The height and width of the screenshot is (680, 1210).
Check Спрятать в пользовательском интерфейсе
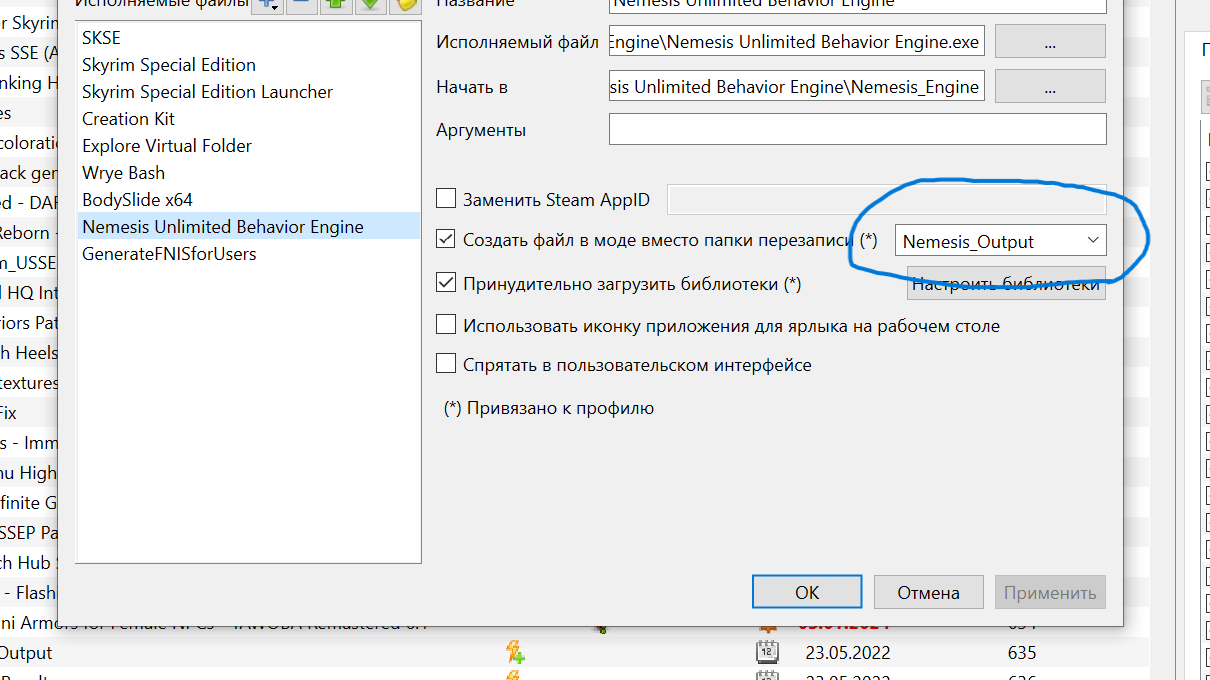point(446,365)
